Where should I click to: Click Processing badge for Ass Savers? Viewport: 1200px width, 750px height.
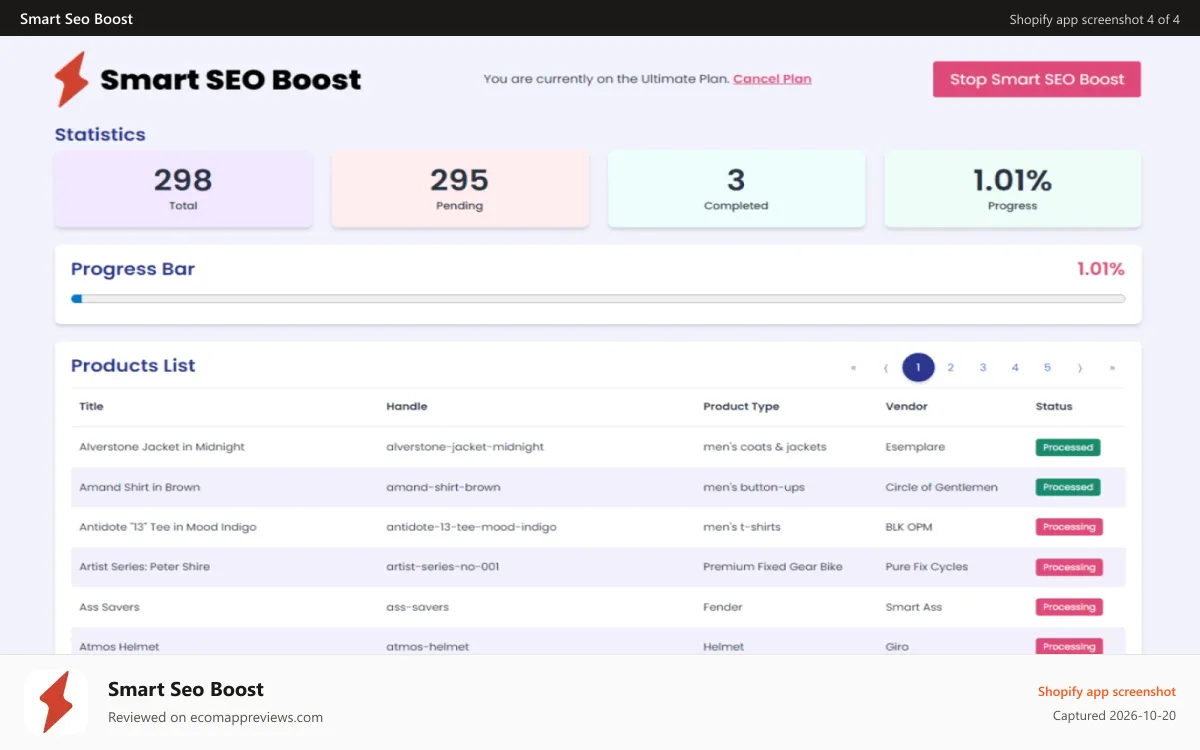[x=1069, y=607]
